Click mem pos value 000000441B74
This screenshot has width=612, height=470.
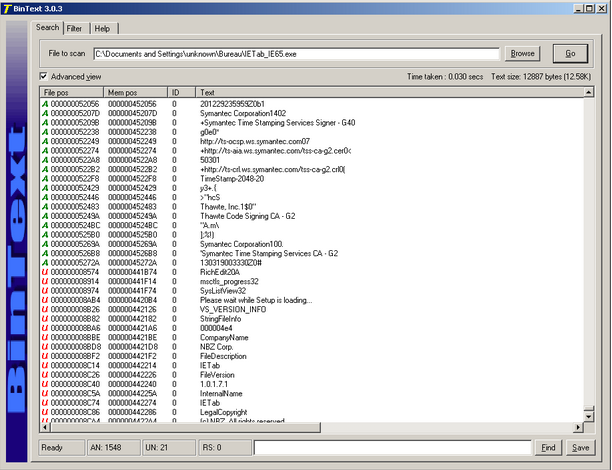(x=132, y=272)
